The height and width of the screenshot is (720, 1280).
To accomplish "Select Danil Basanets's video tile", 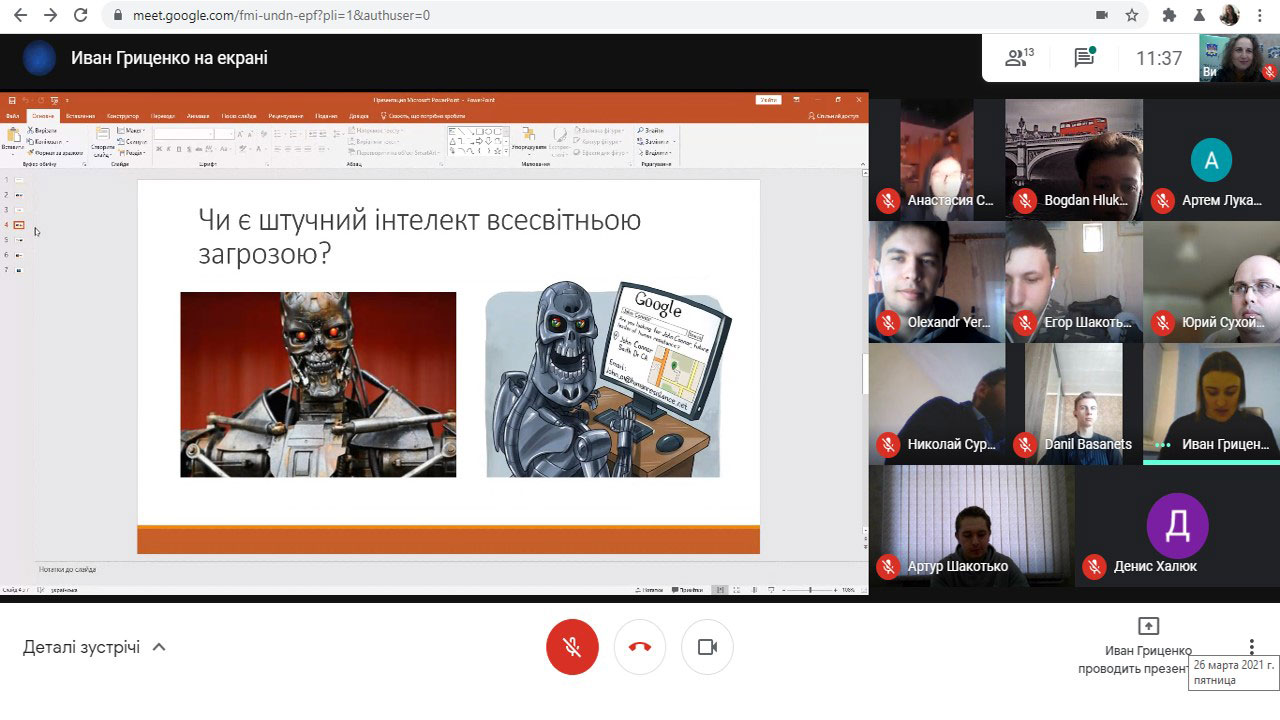I will point(1074,404).
